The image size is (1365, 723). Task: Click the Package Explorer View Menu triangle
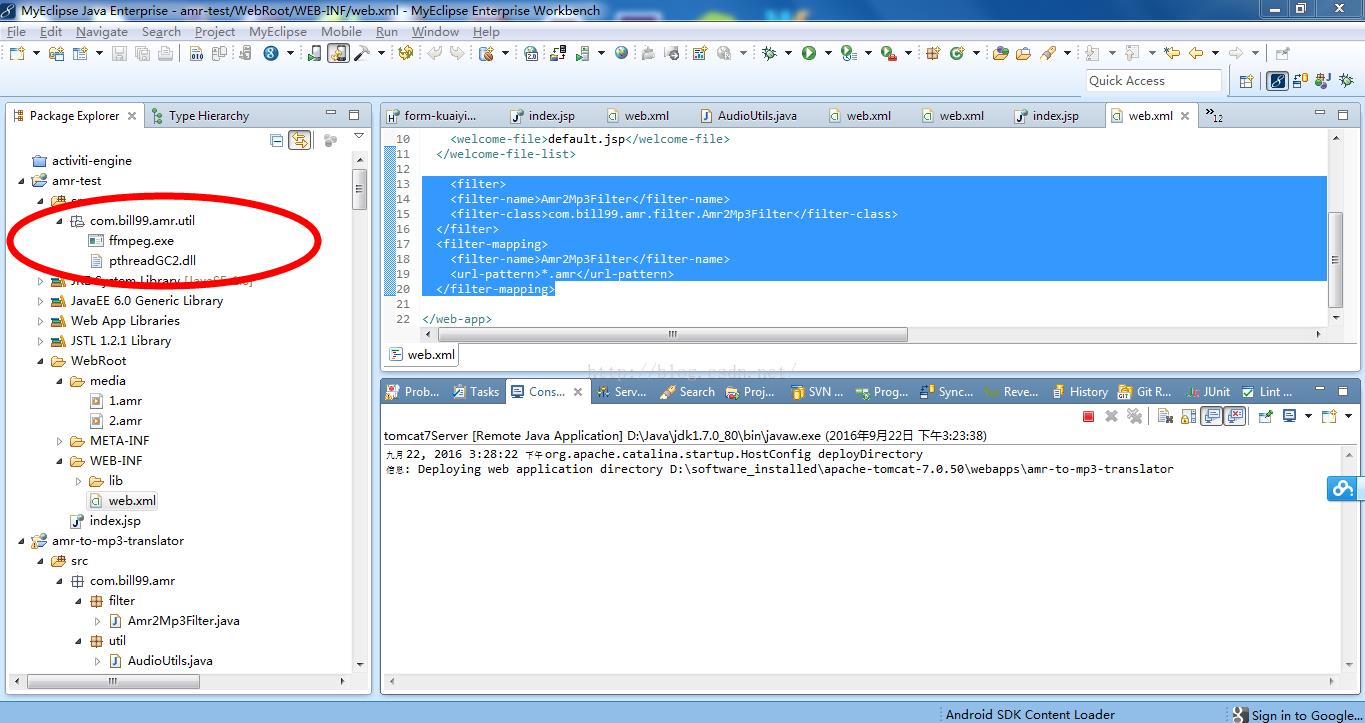[x=359, y=137]
